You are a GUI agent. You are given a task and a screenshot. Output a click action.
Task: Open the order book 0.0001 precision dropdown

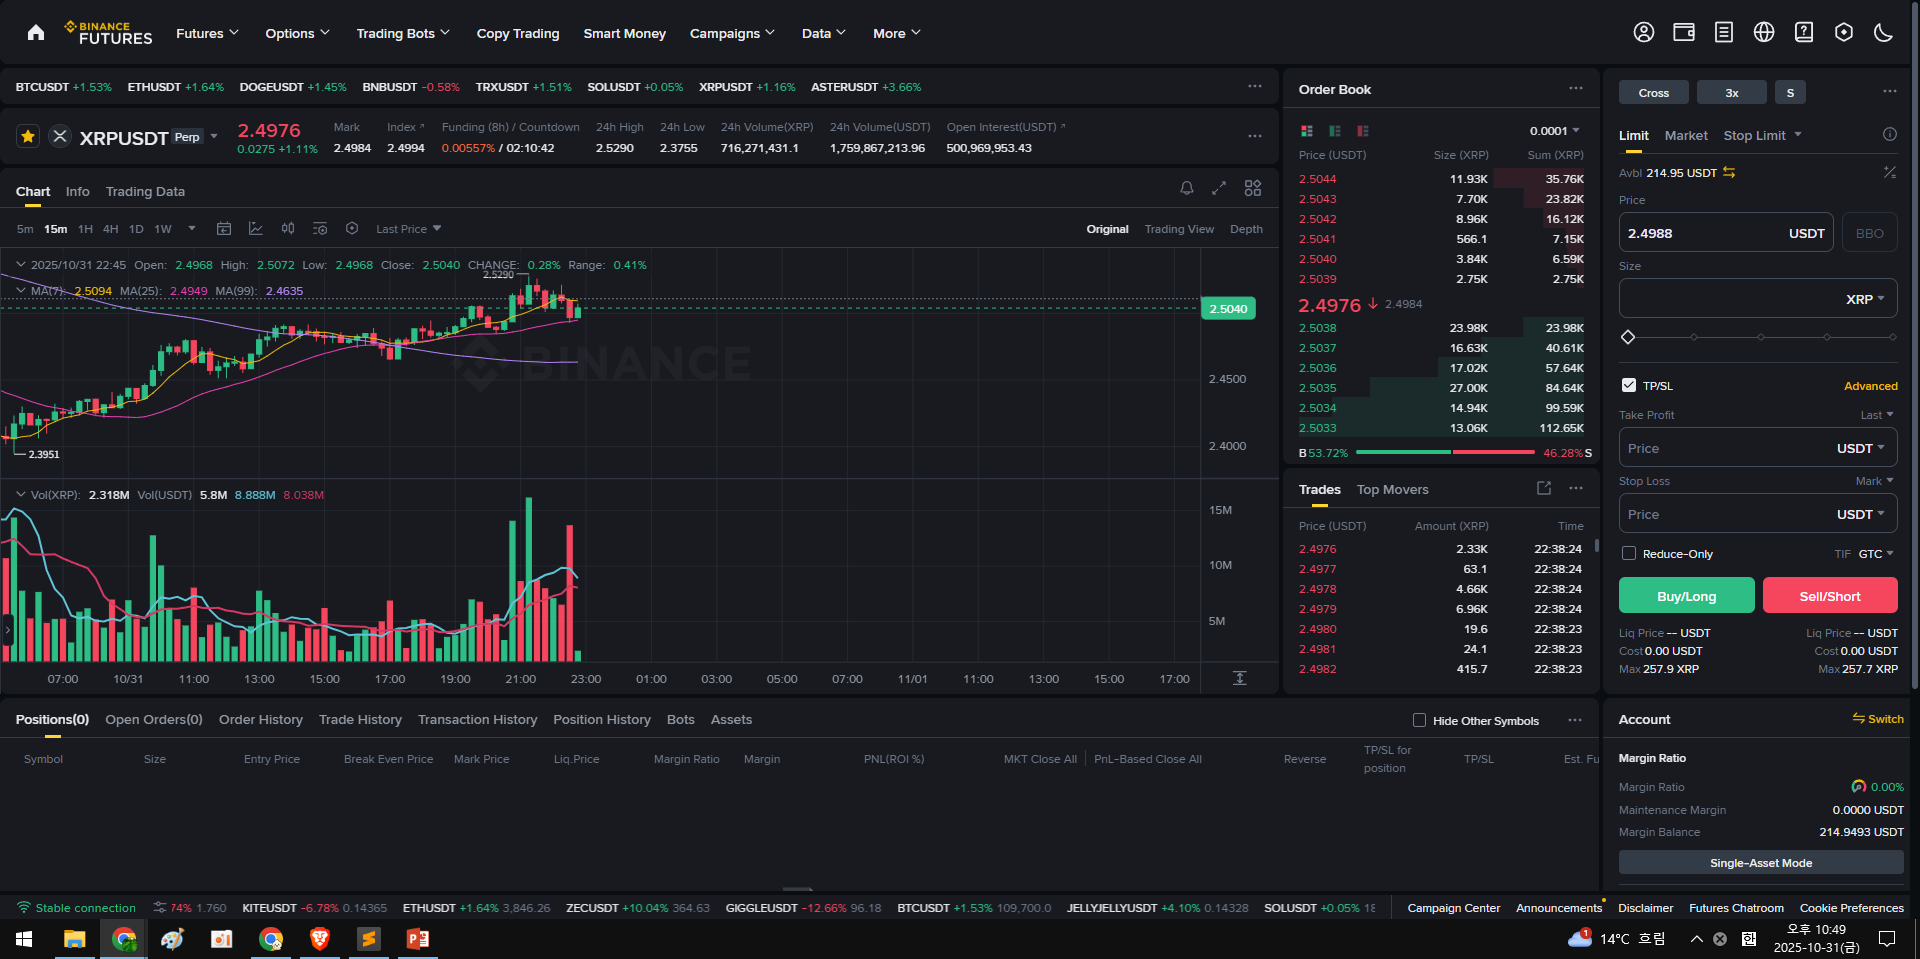click(1554, 131)
